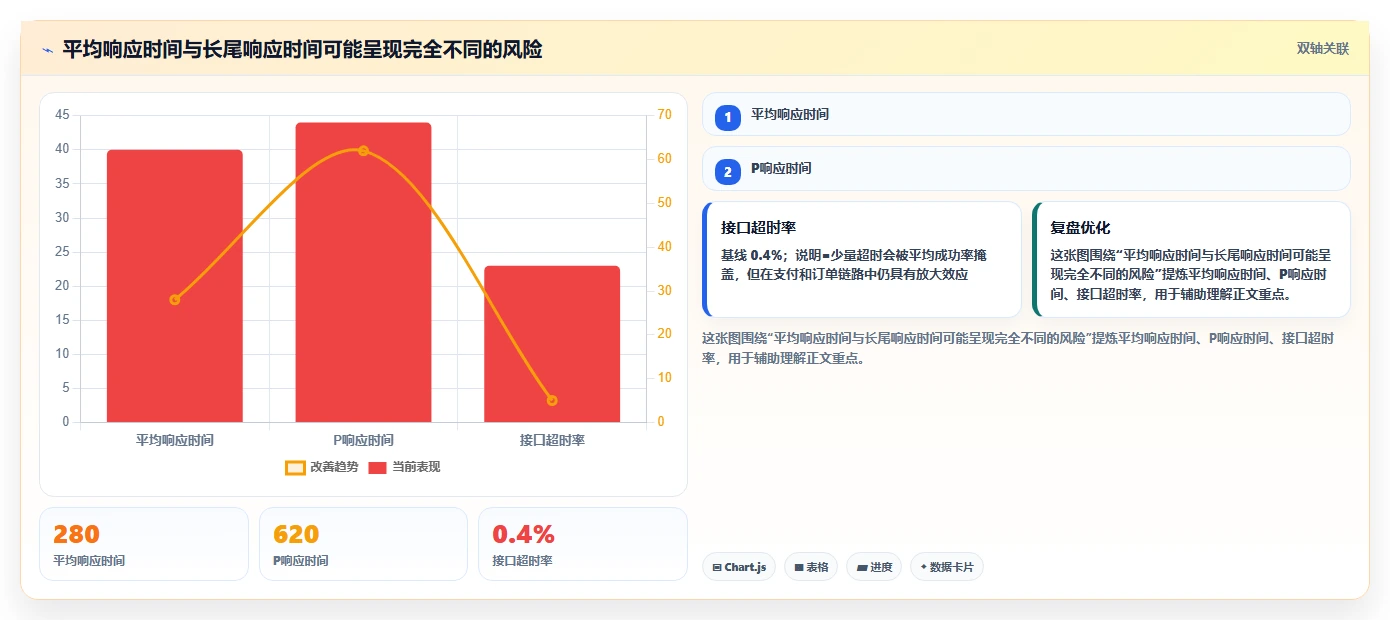Screen dimensions: 1390x620
Task: Click the 表格 tag chip
Action: [811, 567]
